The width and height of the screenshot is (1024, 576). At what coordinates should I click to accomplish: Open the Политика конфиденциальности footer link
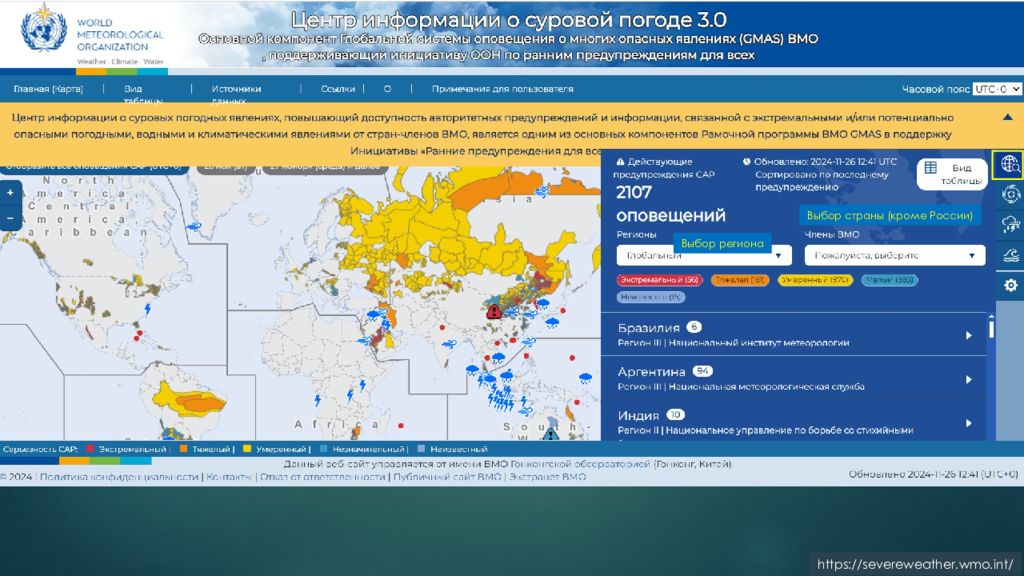pos(119,477)
